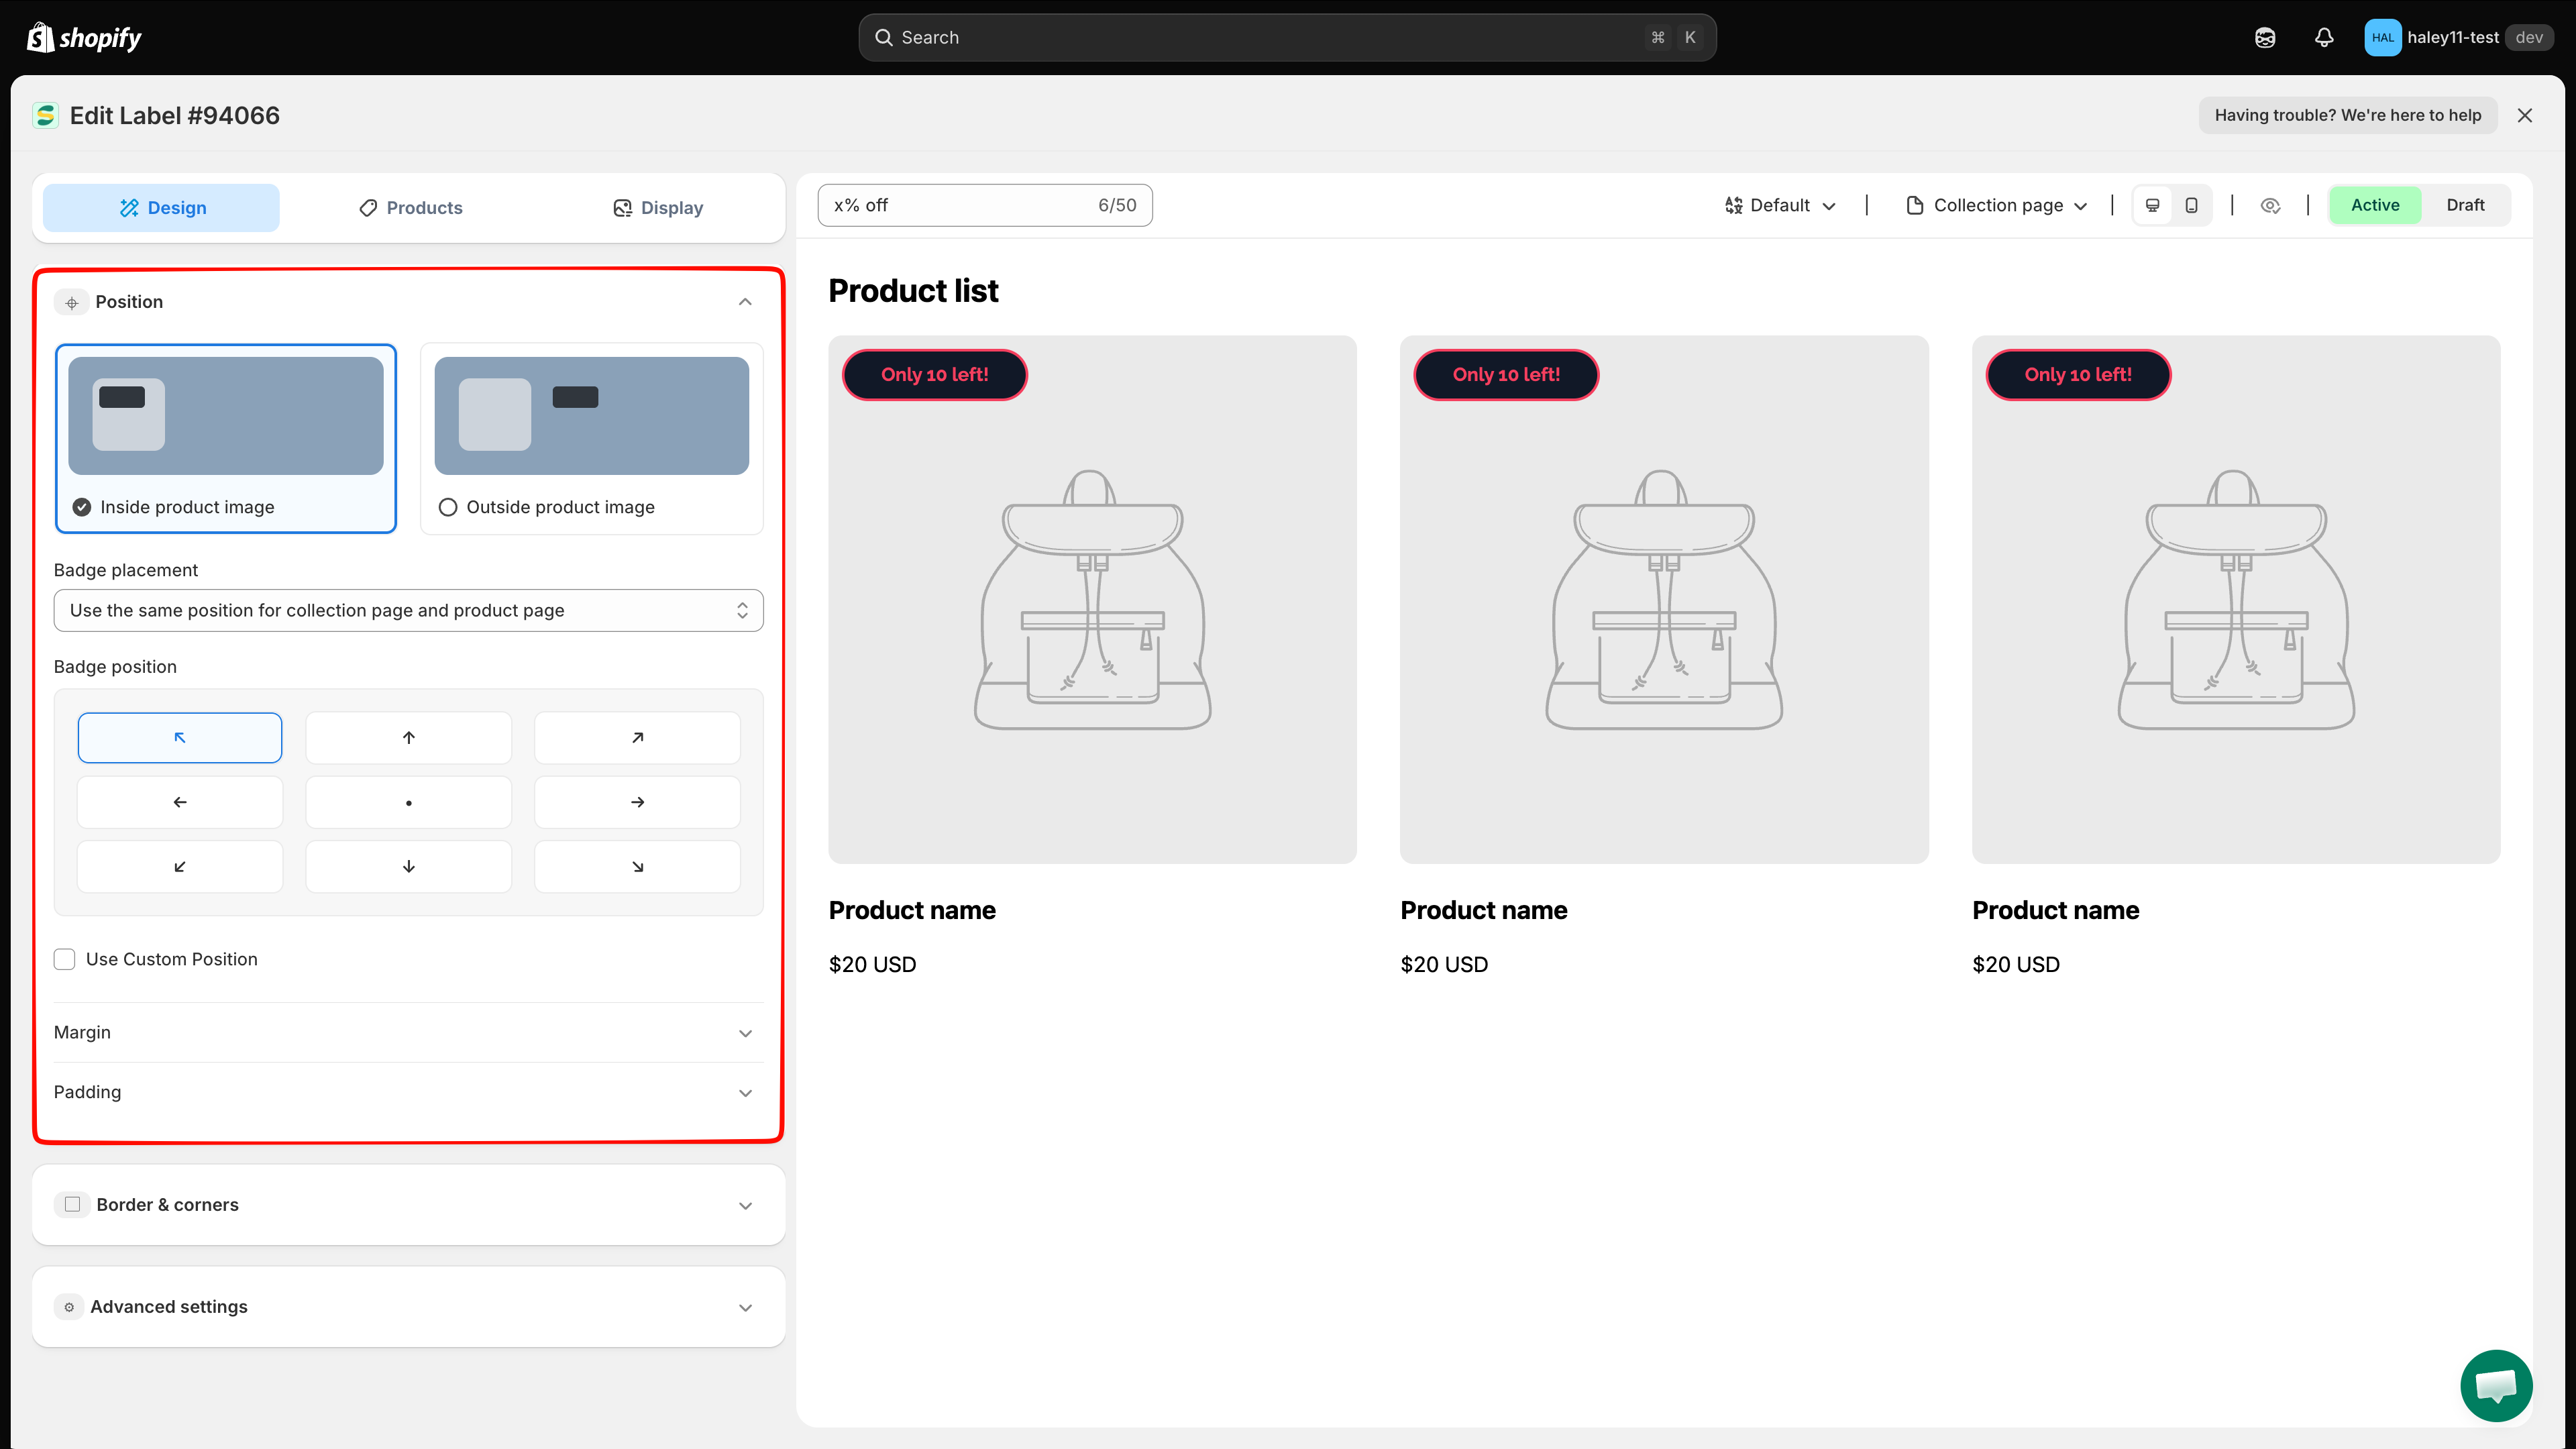Click the '6/50' character counter
Image resolution: width=2576 pixels, height=1449 pixels.
coord(1117,205)
